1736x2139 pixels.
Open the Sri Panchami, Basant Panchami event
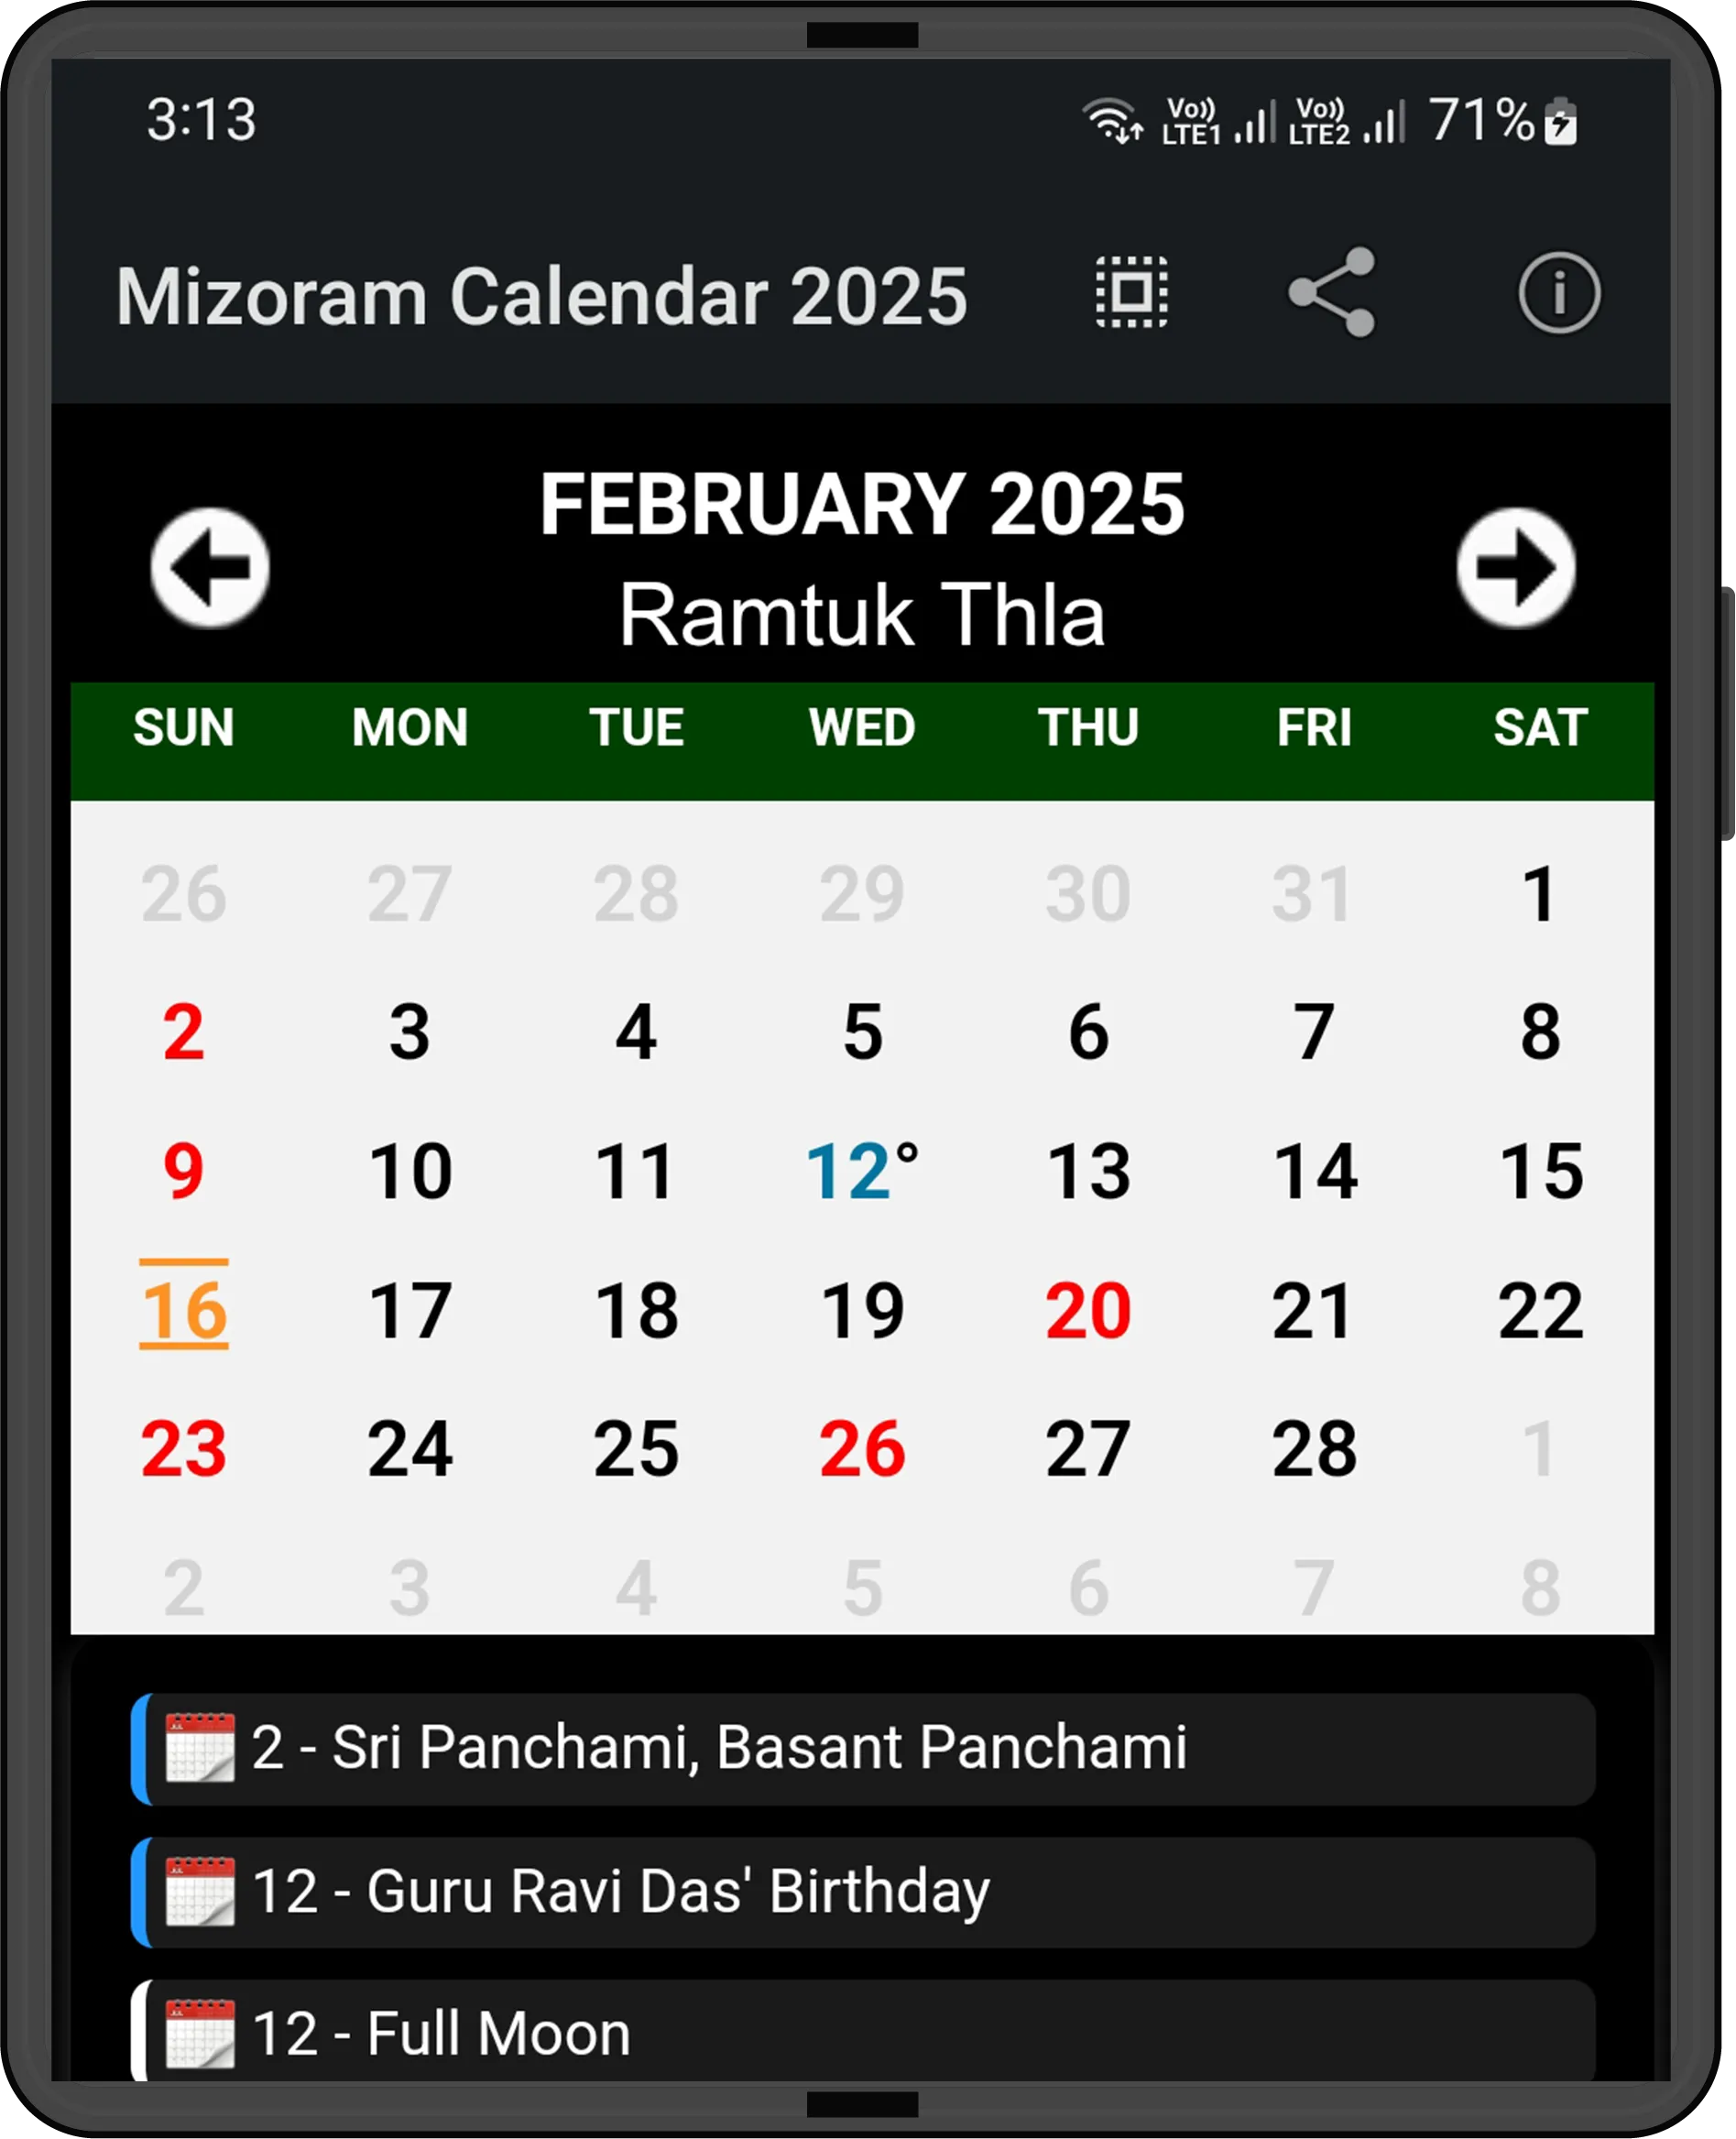click(x=718, y=1747)
